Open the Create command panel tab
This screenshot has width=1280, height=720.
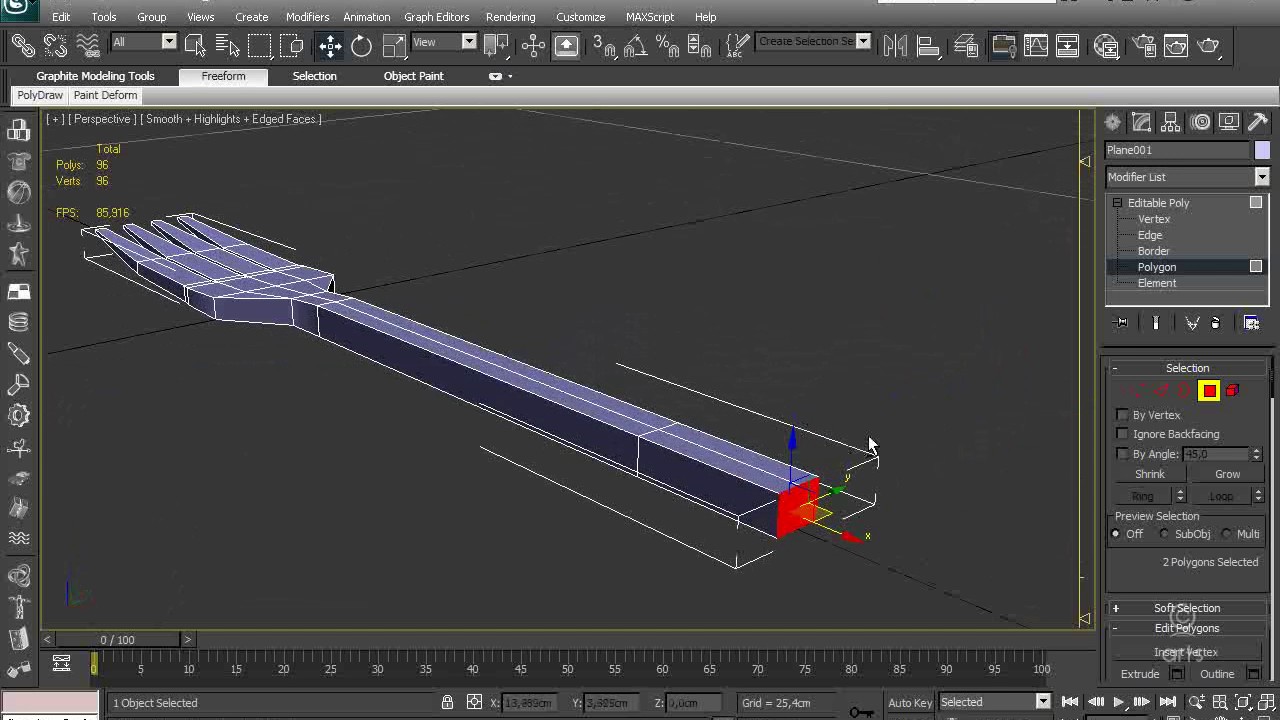click(1112, 122)
